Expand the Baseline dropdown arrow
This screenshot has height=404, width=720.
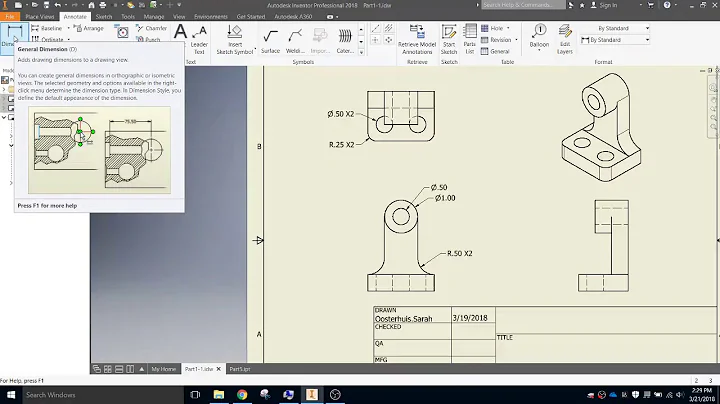[68, 28]
